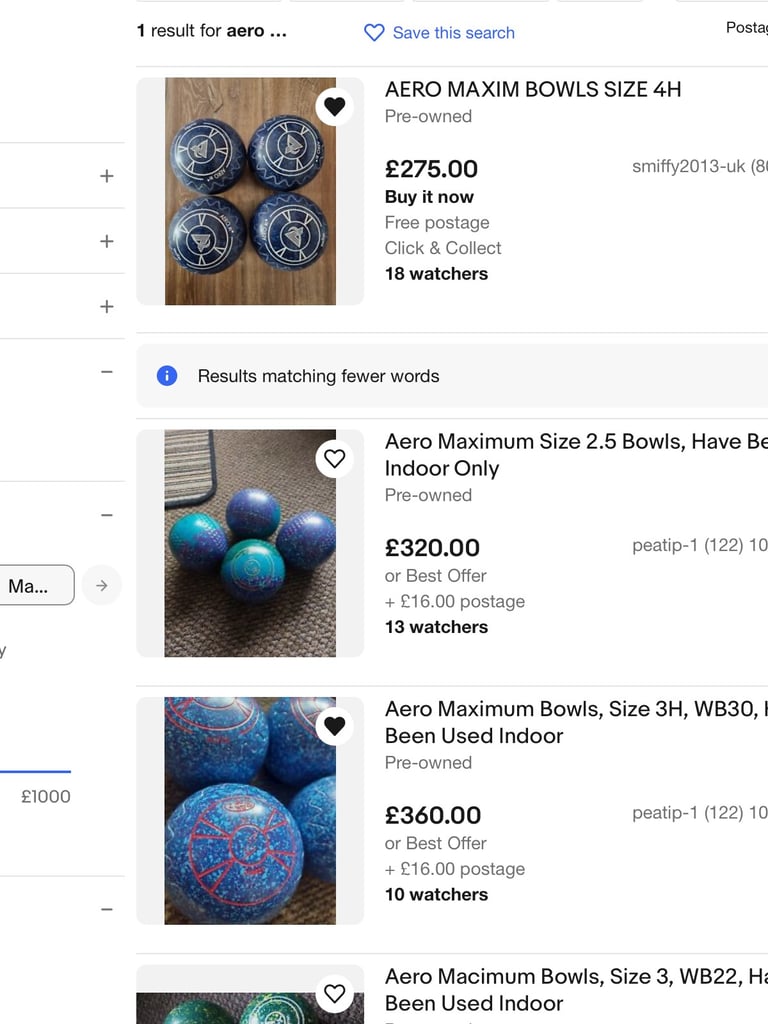Open thumbnail of blue speckled 3H bowls
The width and height of the screenshot is (768, 1024).
250,810
